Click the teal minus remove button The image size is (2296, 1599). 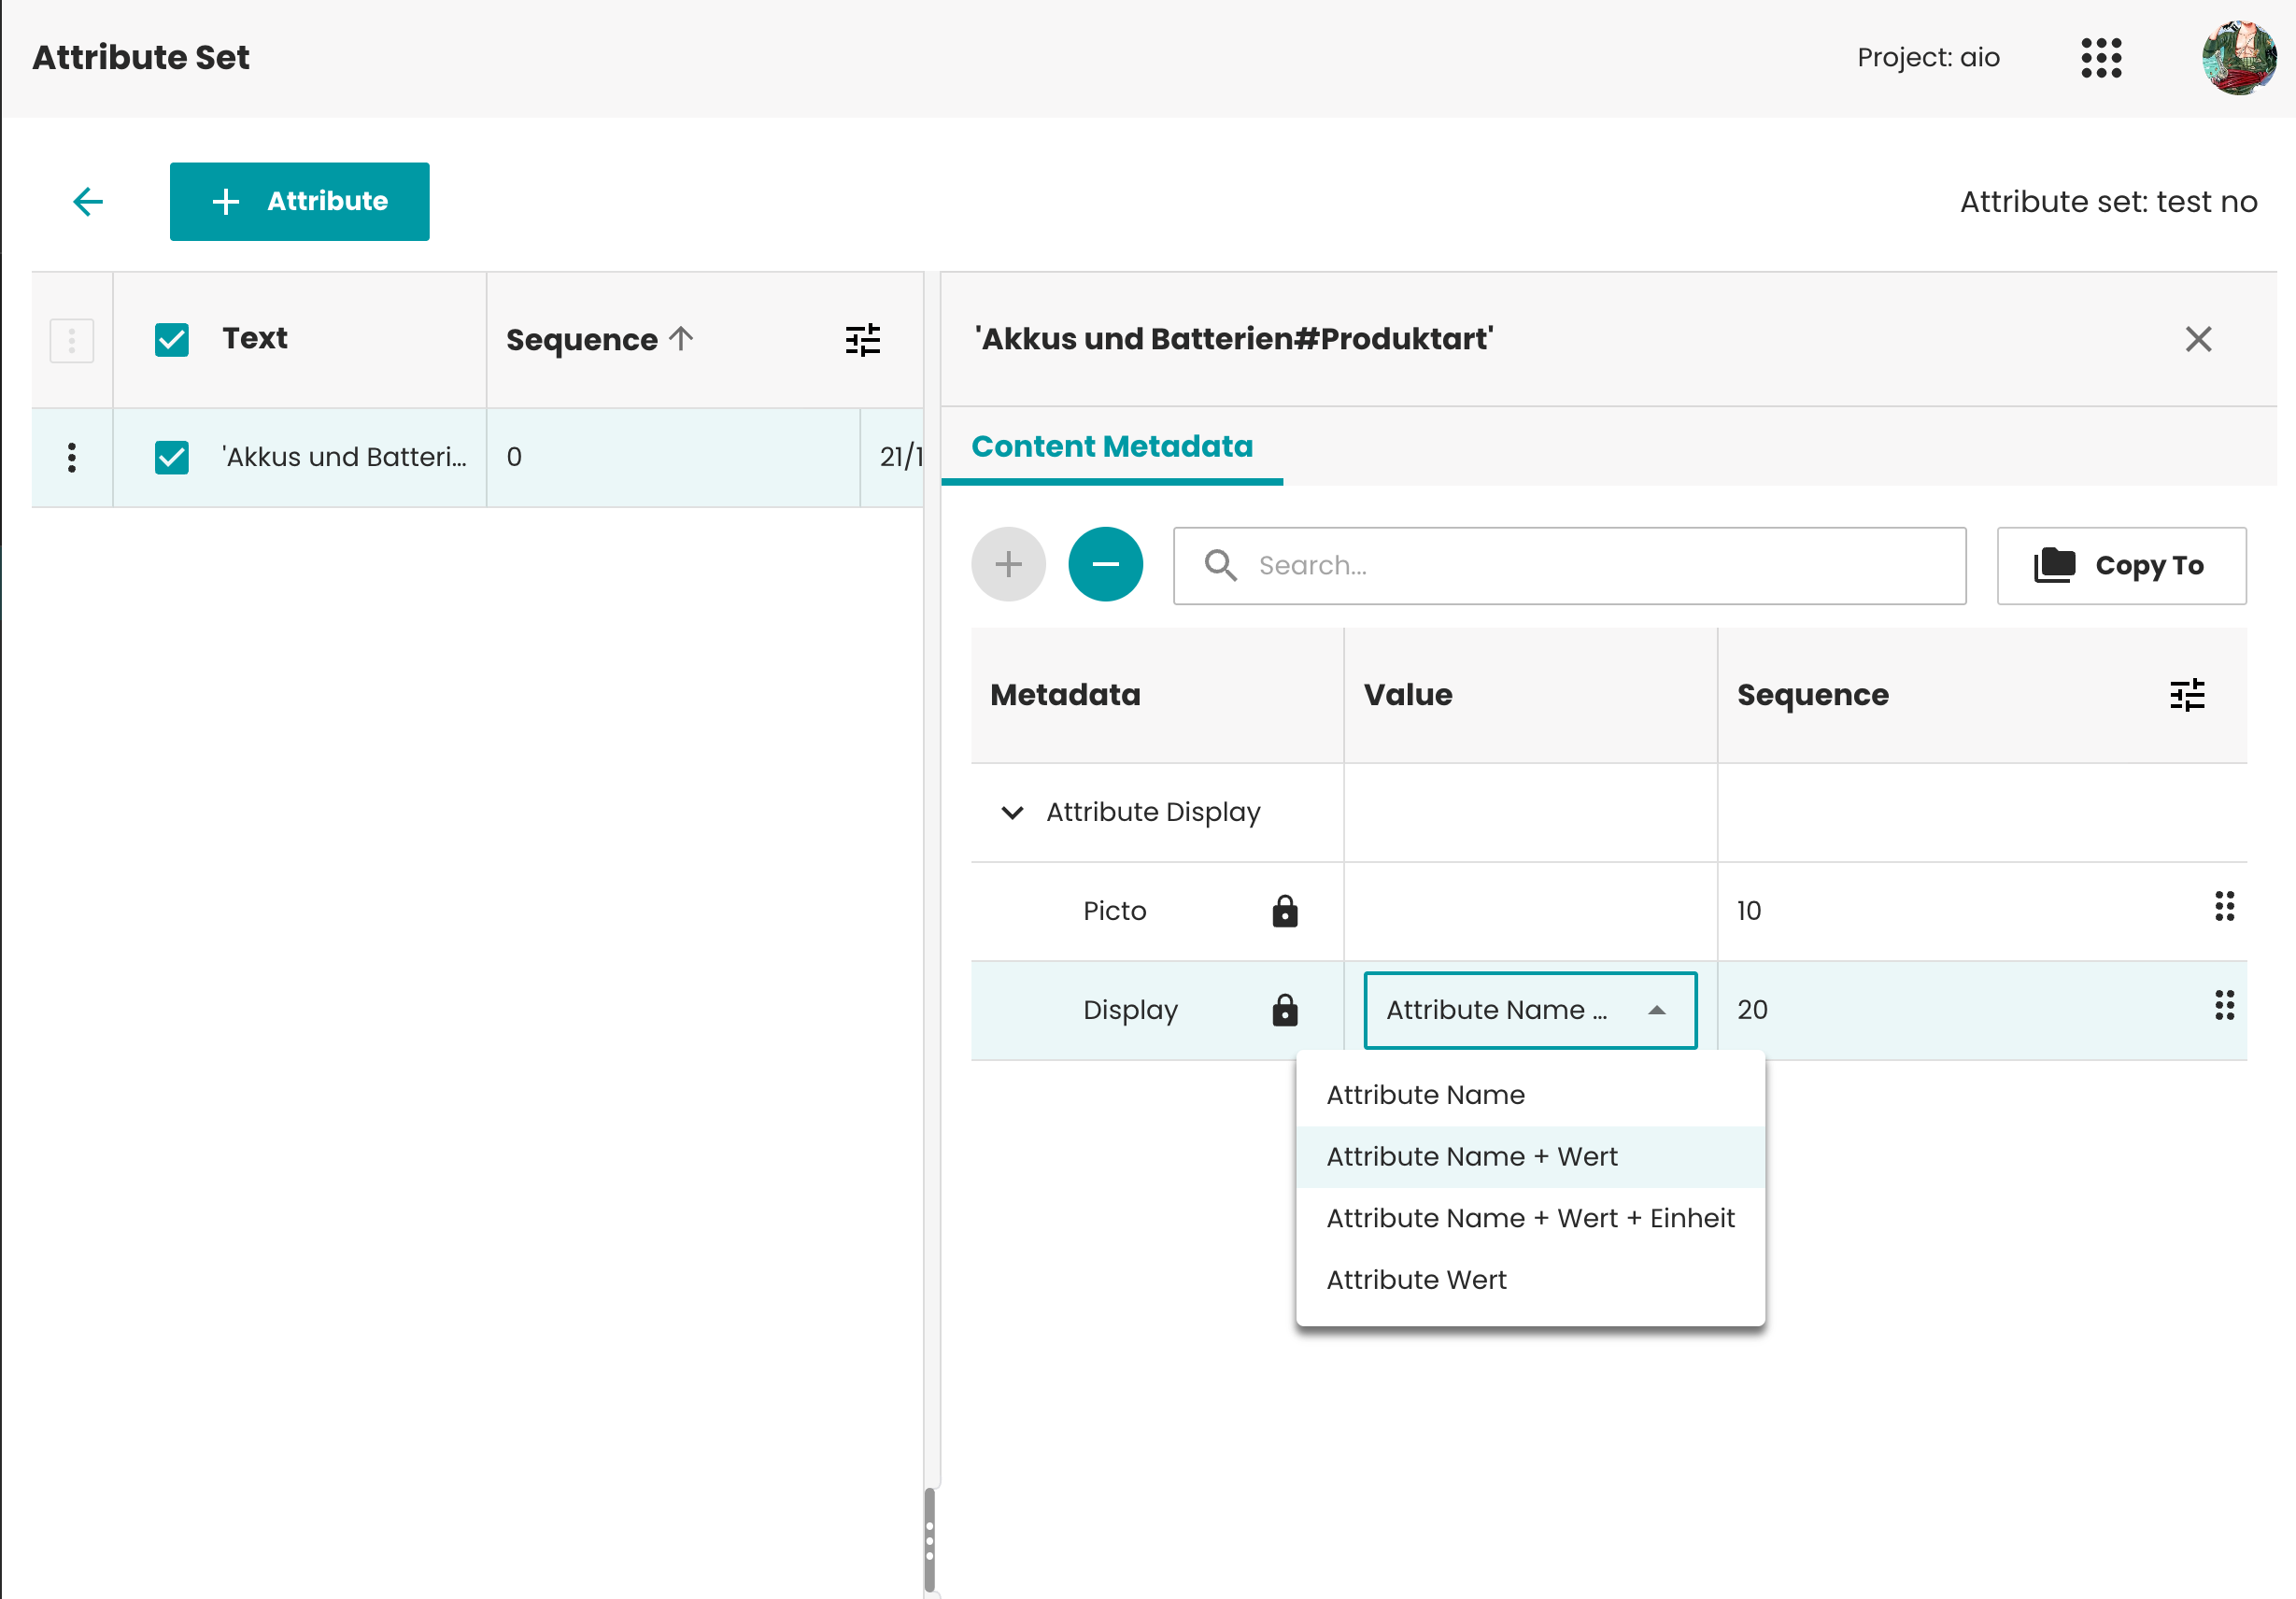[1105, 565]
